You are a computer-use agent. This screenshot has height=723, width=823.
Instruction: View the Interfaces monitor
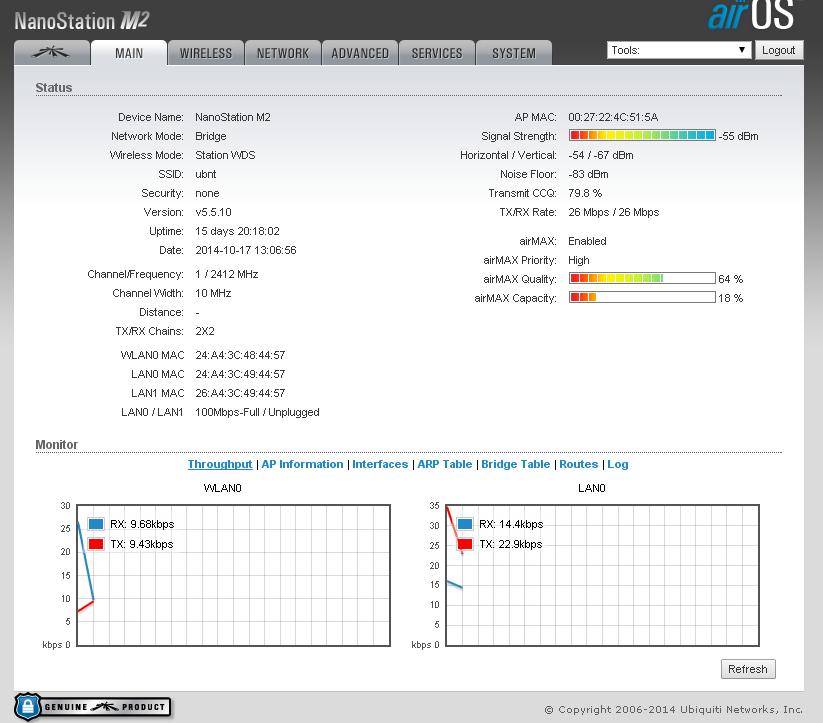(380, 464)
